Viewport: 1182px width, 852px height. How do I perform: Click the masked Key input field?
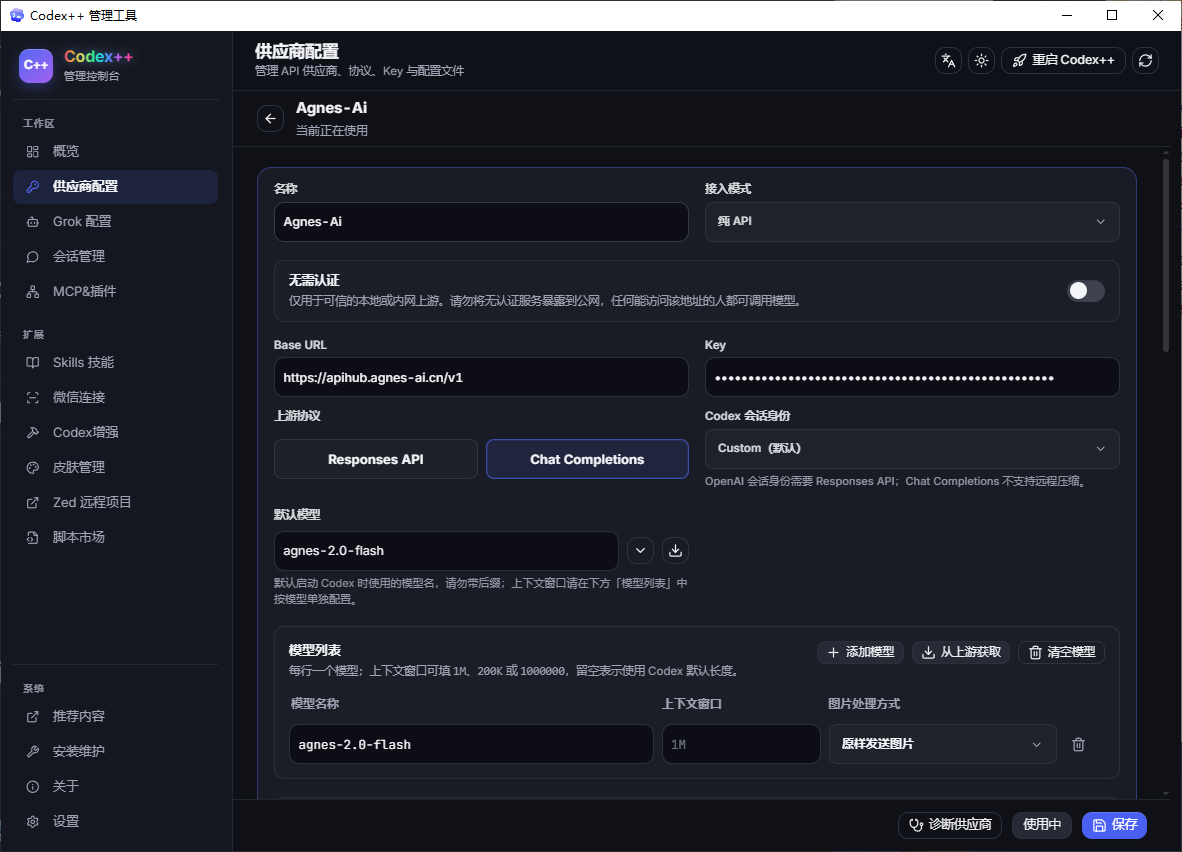tap(912, 377)
